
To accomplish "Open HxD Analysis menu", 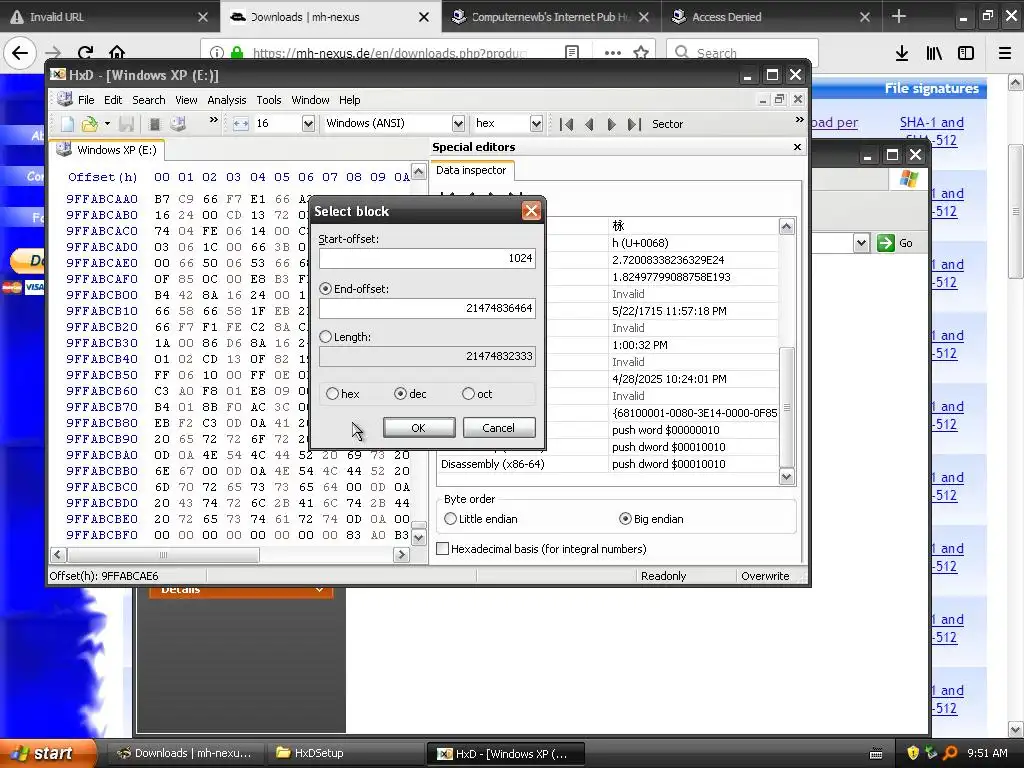I will [227, 100].
